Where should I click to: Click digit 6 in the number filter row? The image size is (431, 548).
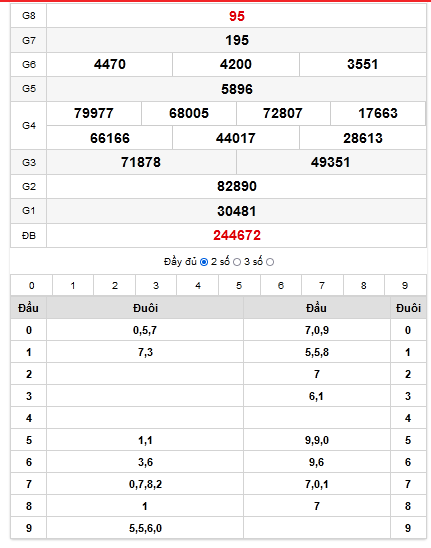coord(281,285)
